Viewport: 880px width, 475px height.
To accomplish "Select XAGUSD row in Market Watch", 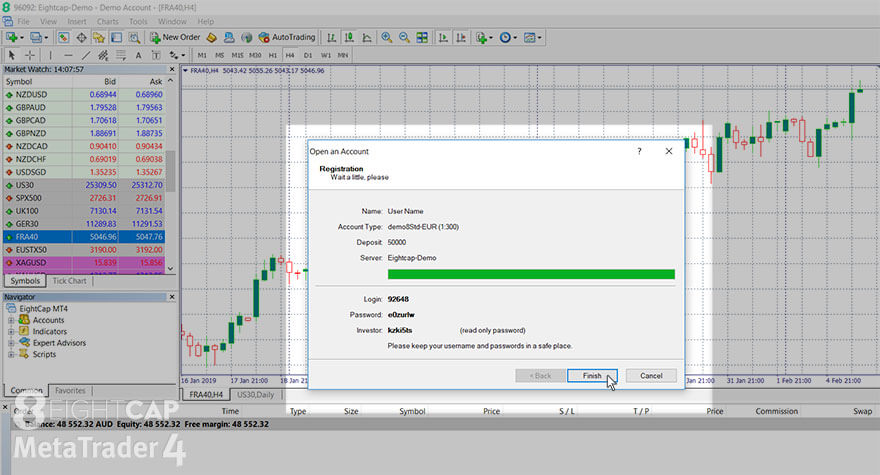I will pos(84,263).
